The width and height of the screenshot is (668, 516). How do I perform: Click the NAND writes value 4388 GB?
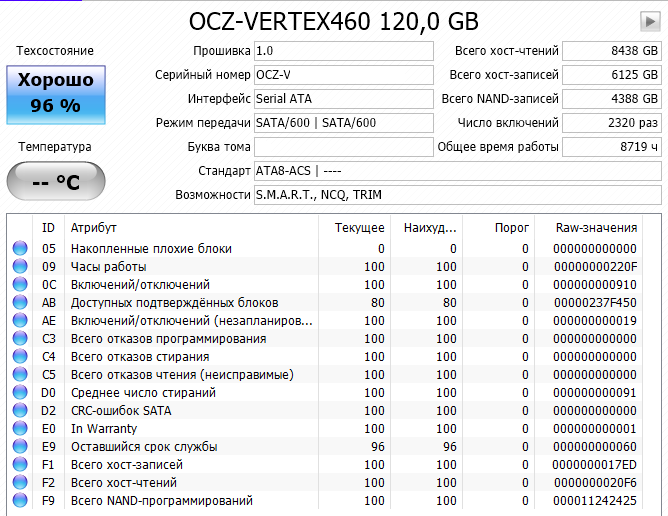[612, 98]
